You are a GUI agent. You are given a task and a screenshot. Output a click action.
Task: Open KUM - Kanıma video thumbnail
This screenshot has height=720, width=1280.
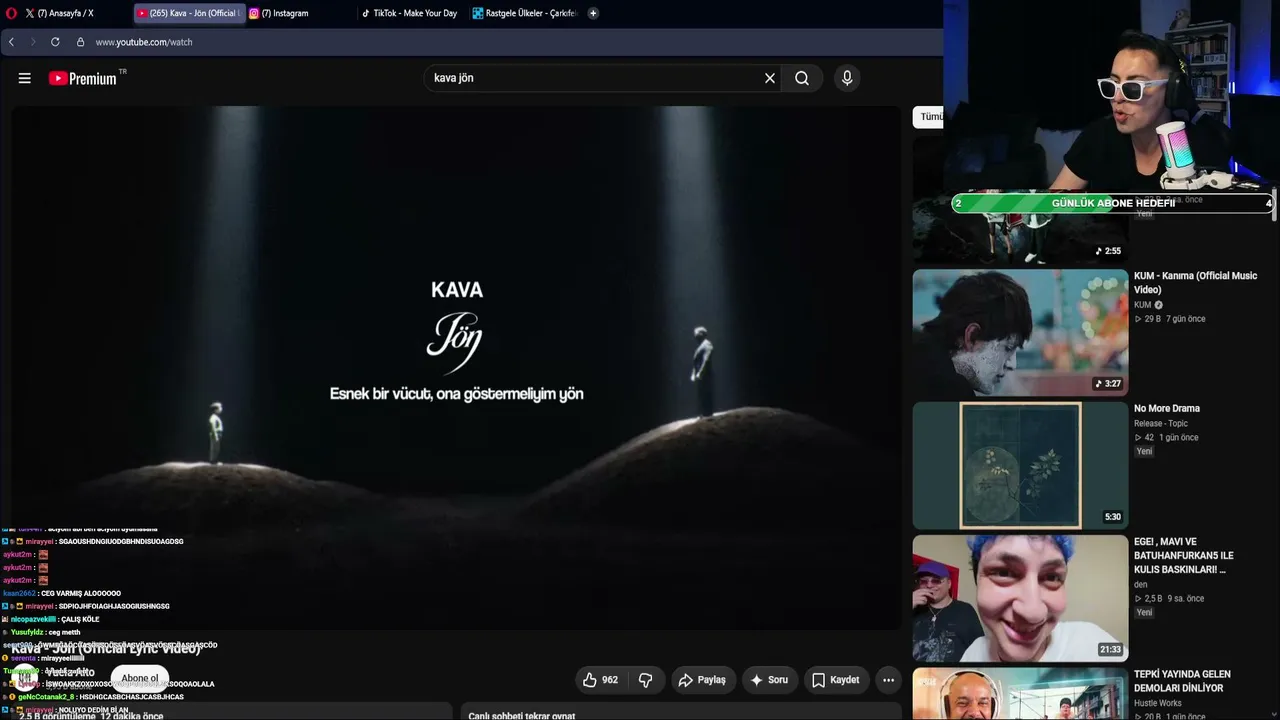1020,332
